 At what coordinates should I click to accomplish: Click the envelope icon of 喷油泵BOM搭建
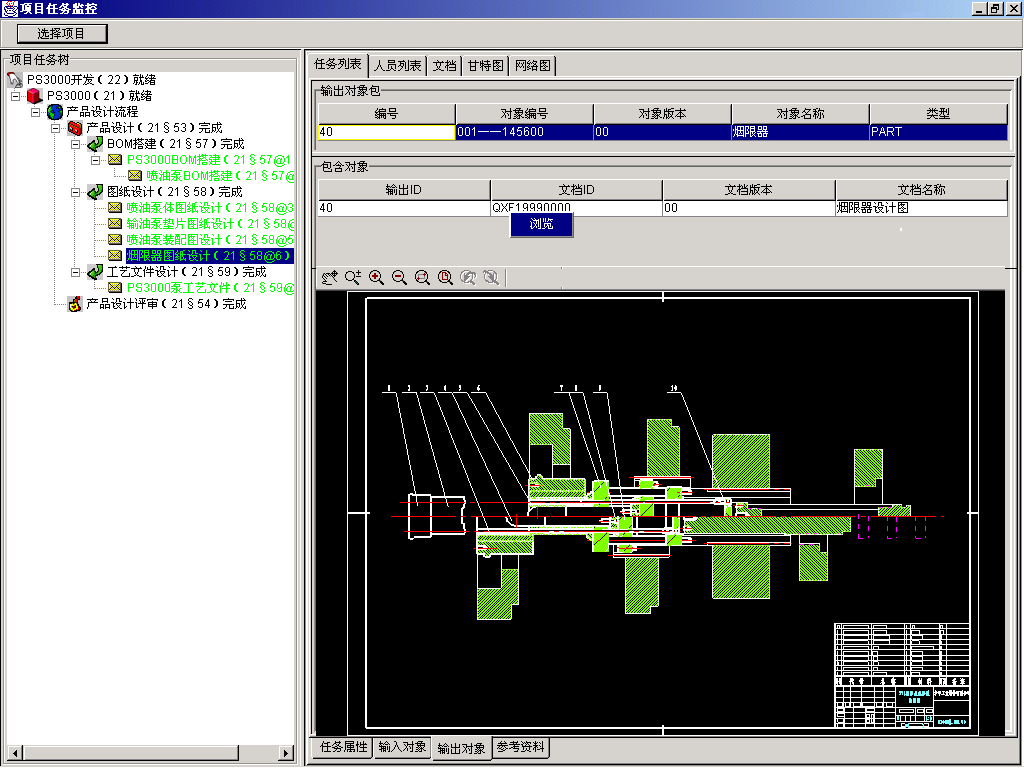[x=135, y=176]
